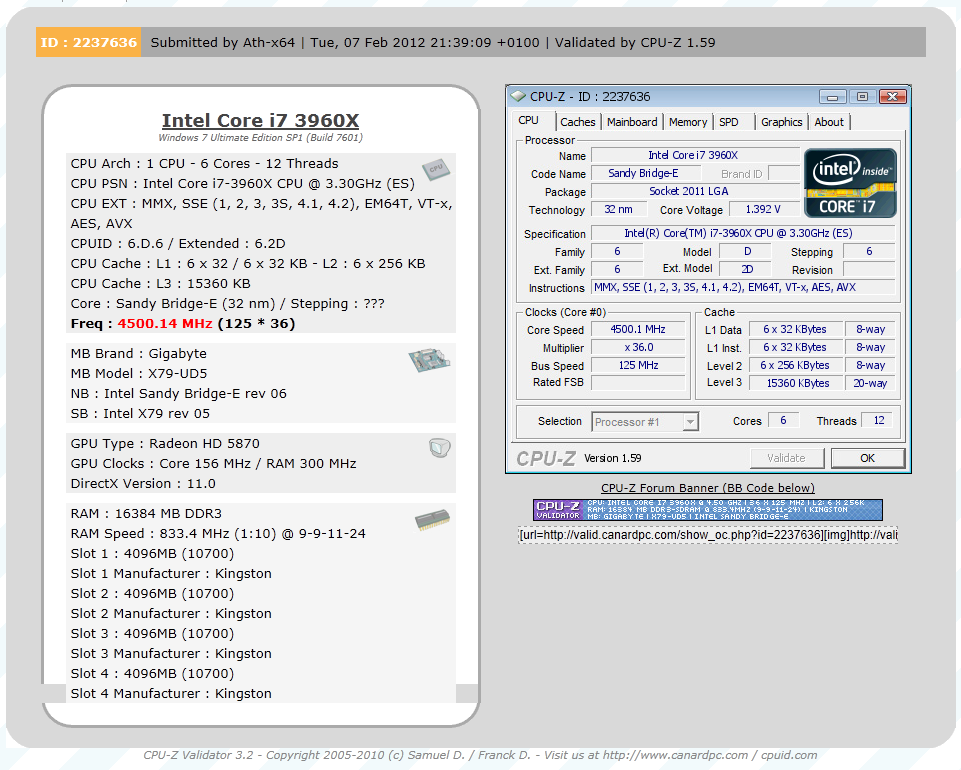Click the Core Voltage value 1.392 V

click(764, 209)
